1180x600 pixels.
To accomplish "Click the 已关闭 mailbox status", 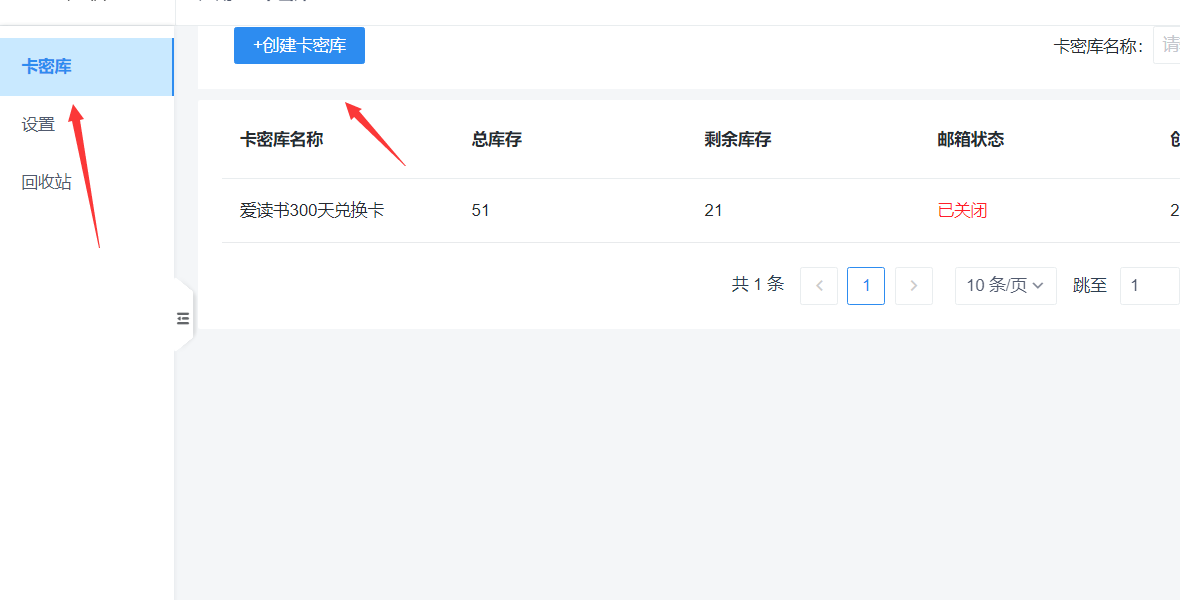I will (962, 211).
